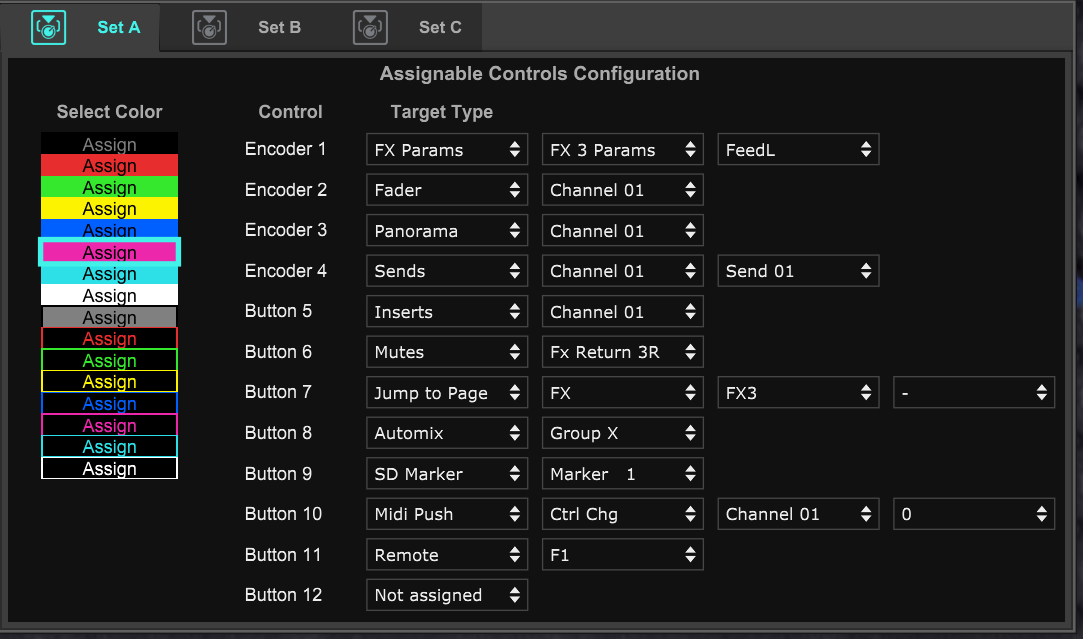Open Encoder 1 FeedL parameter dropdown
This screenshot has height=639, width=1083.
[x=798, y=149]
